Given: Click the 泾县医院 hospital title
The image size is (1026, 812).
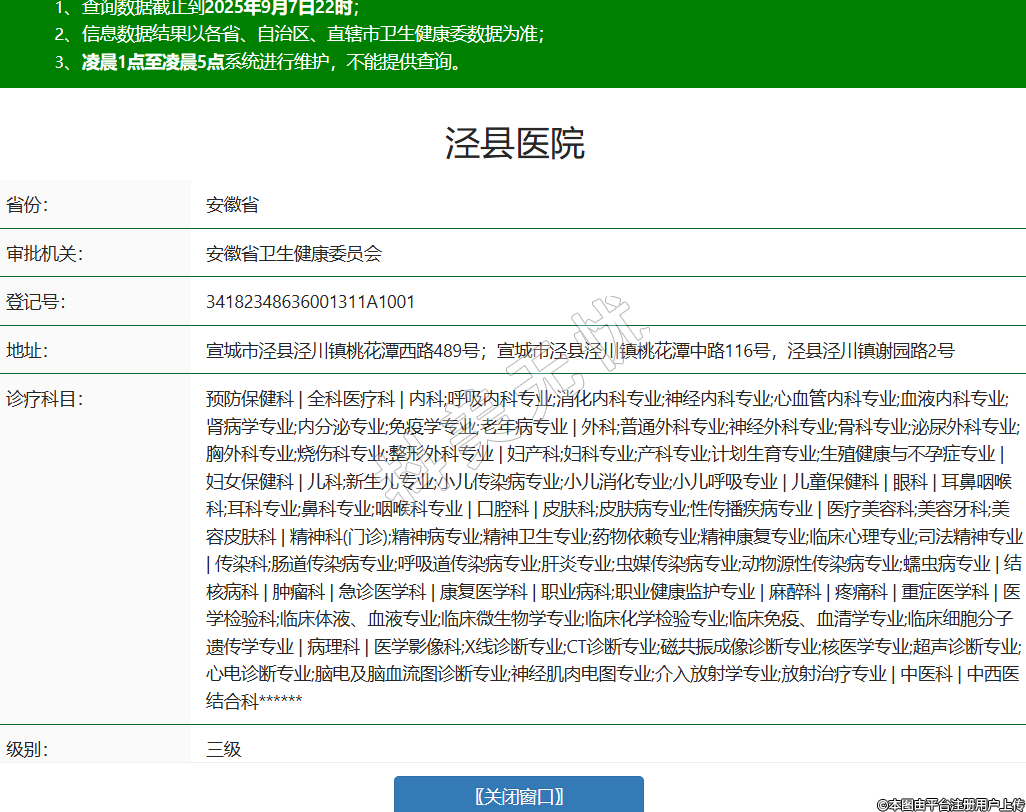Looking at the screenshot, I should click(514, 145).
